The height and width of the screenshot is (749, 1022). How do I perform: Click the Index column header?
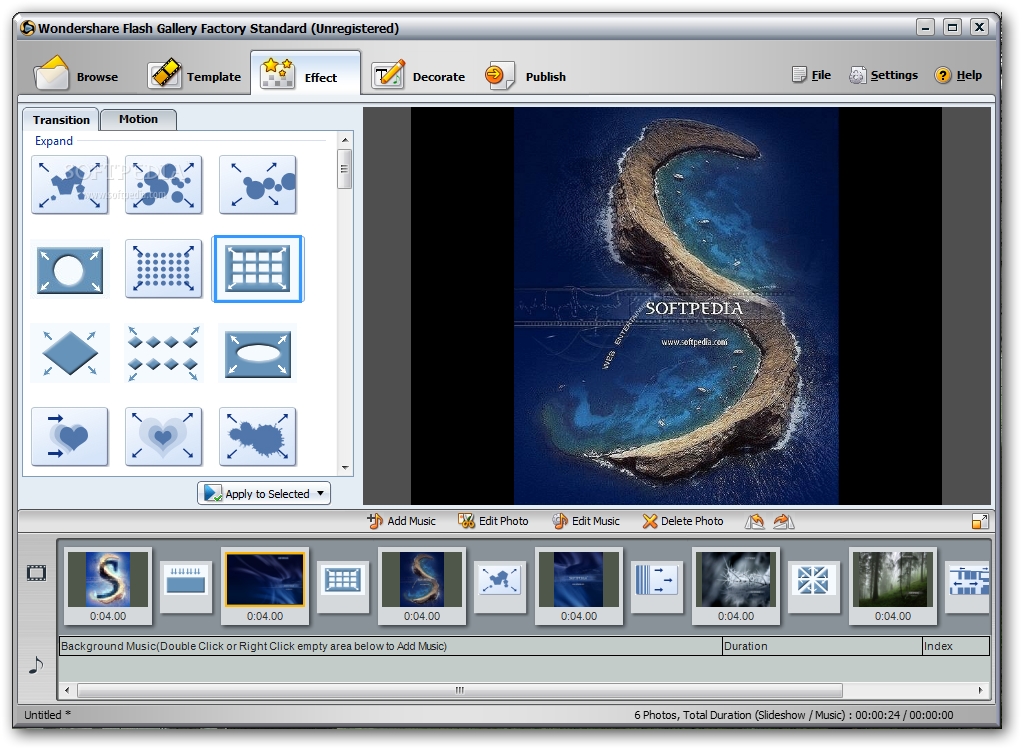pyautogui.click(x=956, y=646)
